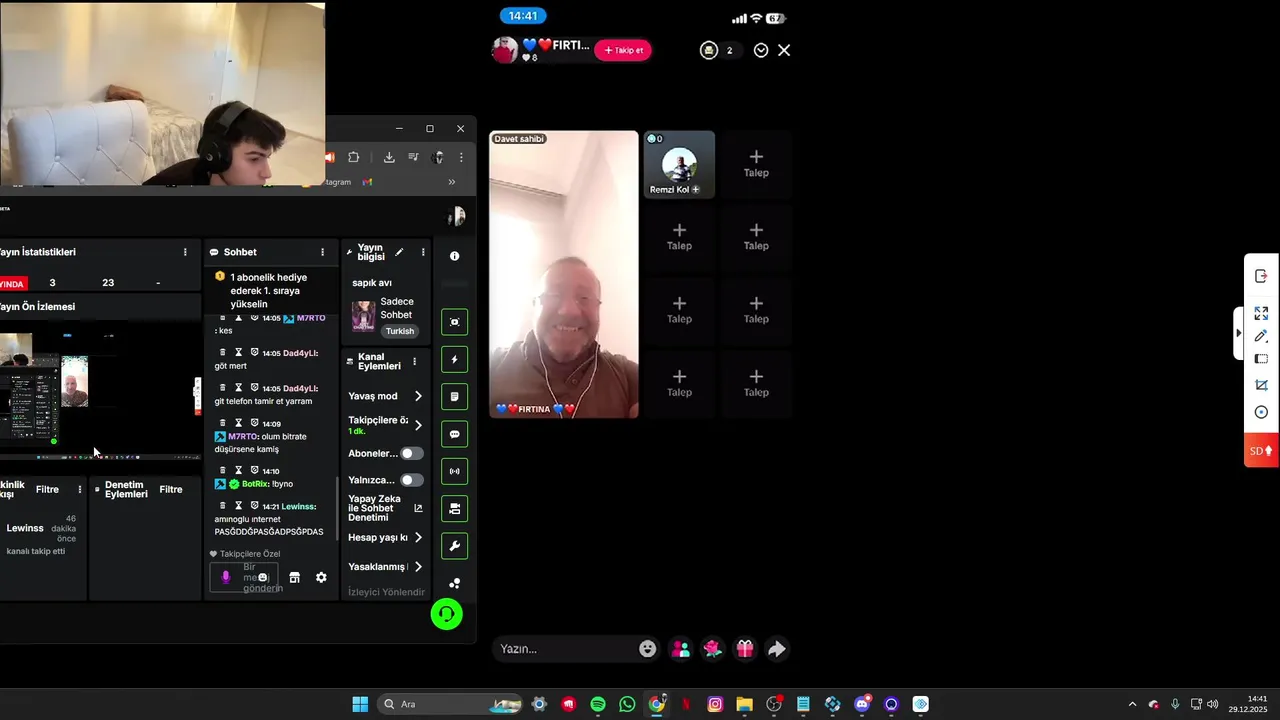This screenshot has width=1280, height=720.
Task: Timeout BotRix via hourglass icon
Action: click(239, 470)
